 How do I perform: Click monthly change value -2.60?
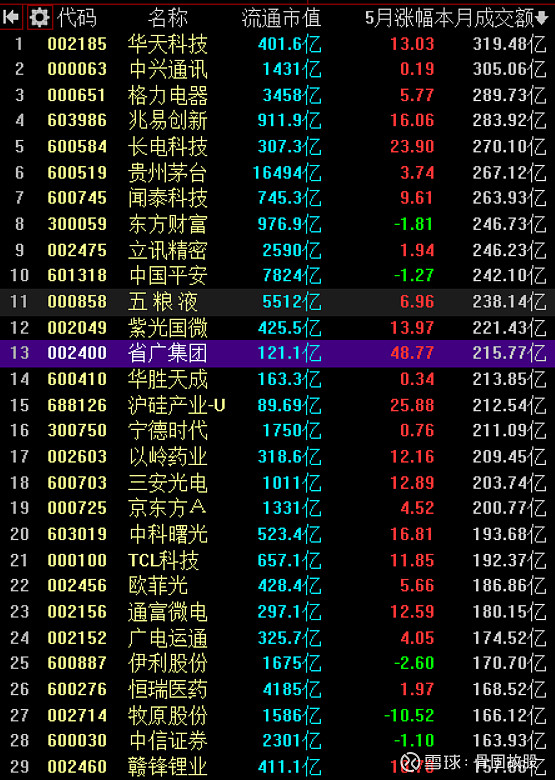(414, 663)
